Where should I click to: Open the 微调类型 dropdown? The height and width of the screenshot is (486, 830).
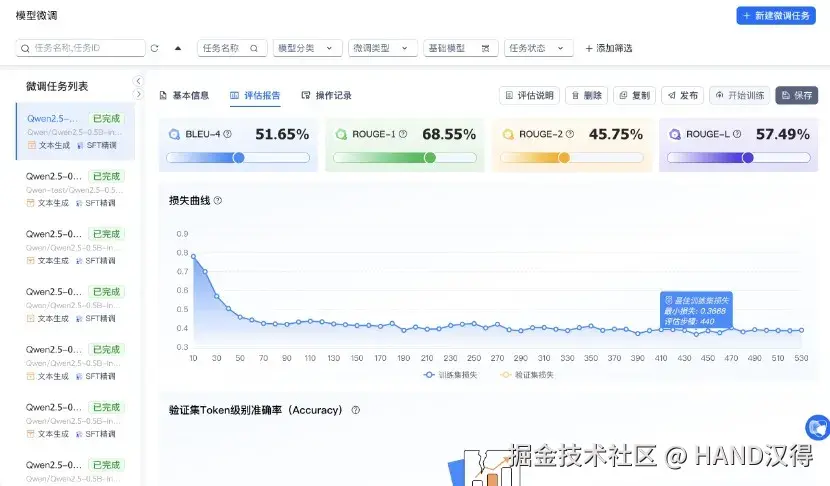point(383,48)
